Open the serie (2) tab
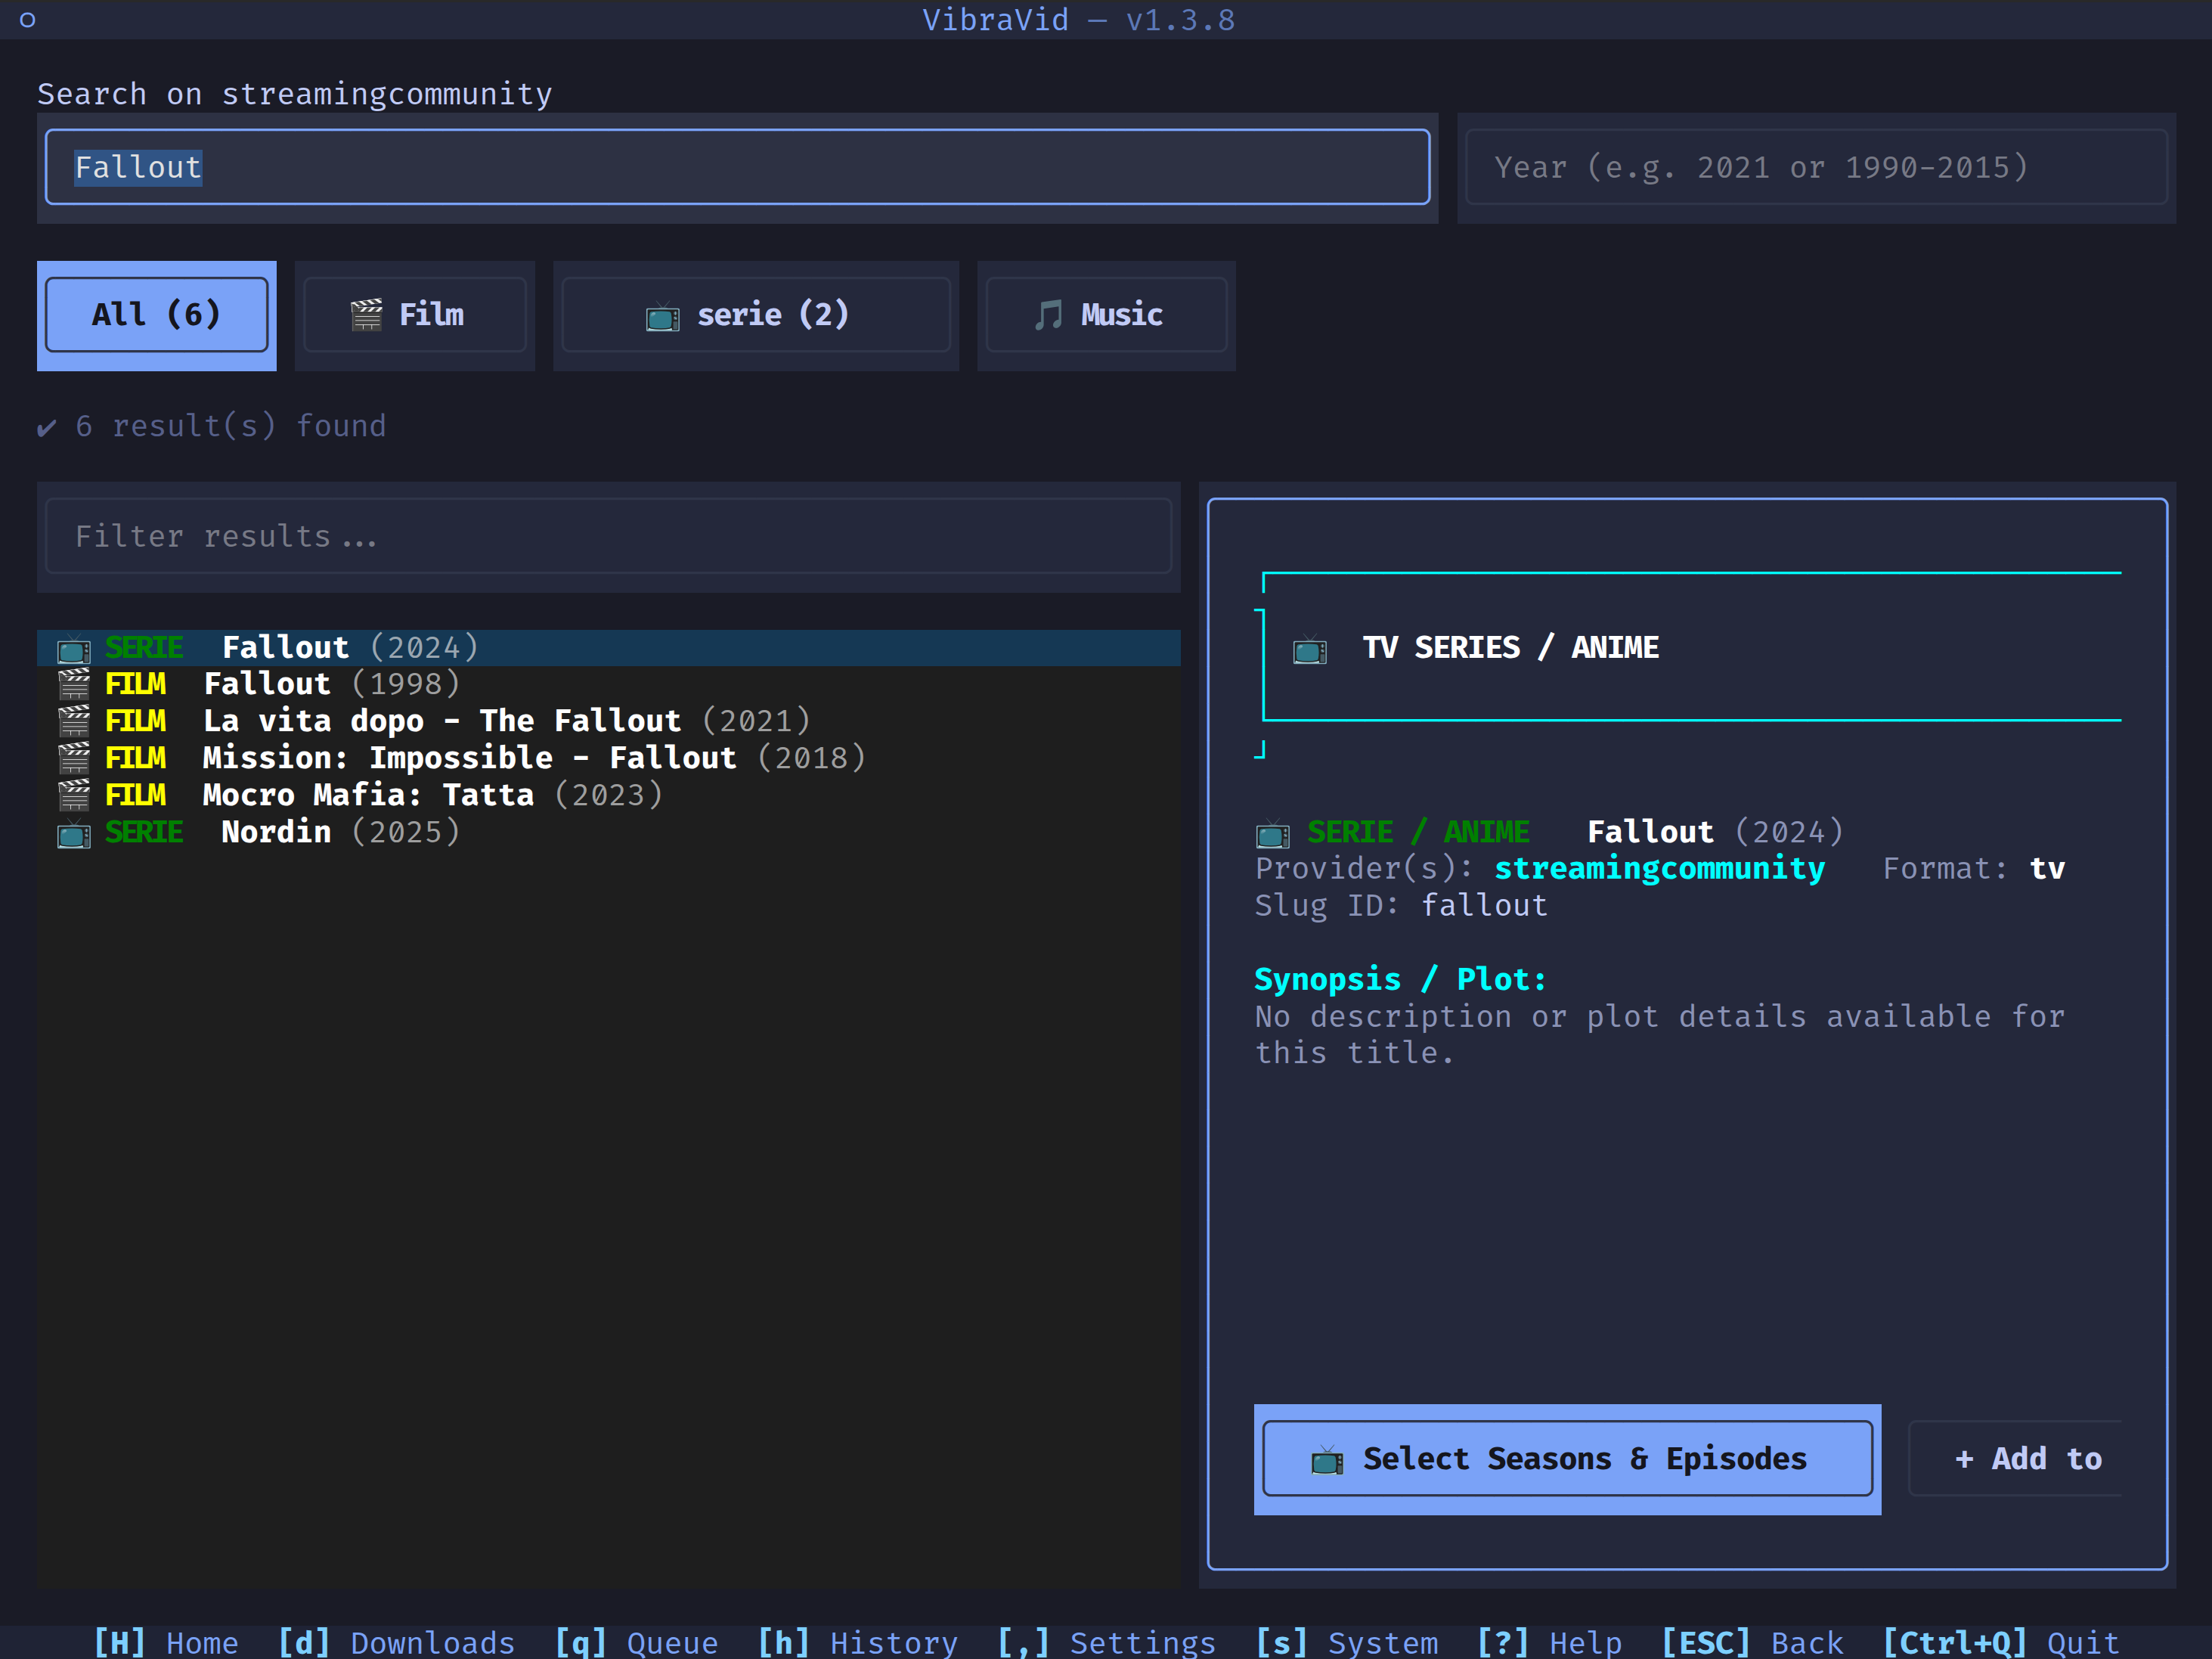The width and height of the screenshot is (2212, 1659). (756, 316)
